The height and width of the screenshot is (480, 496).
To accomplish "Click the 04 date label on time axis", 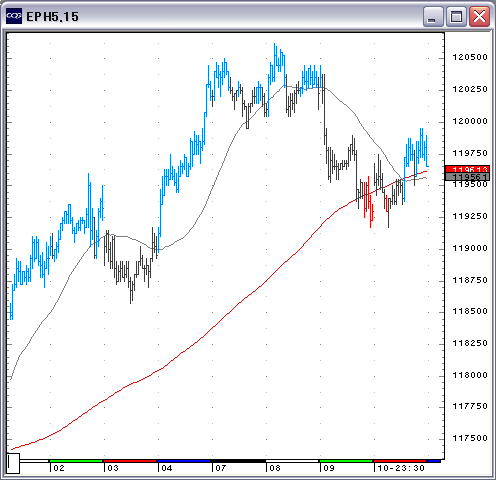I will [x=167, y=468].
